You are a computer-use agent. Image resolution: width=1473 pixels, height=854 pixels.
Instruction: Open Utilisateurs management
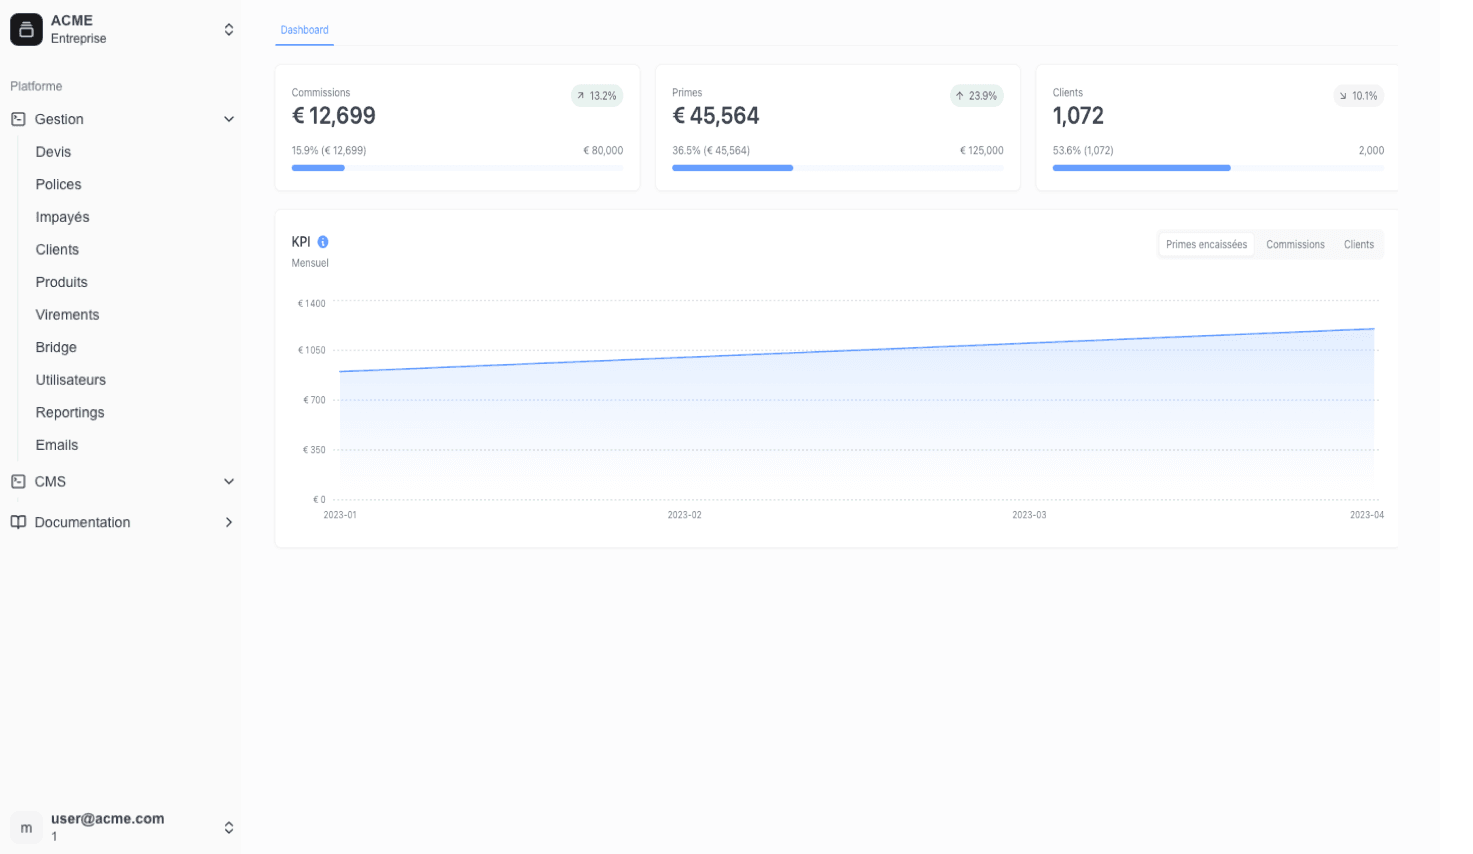[70, 380]
